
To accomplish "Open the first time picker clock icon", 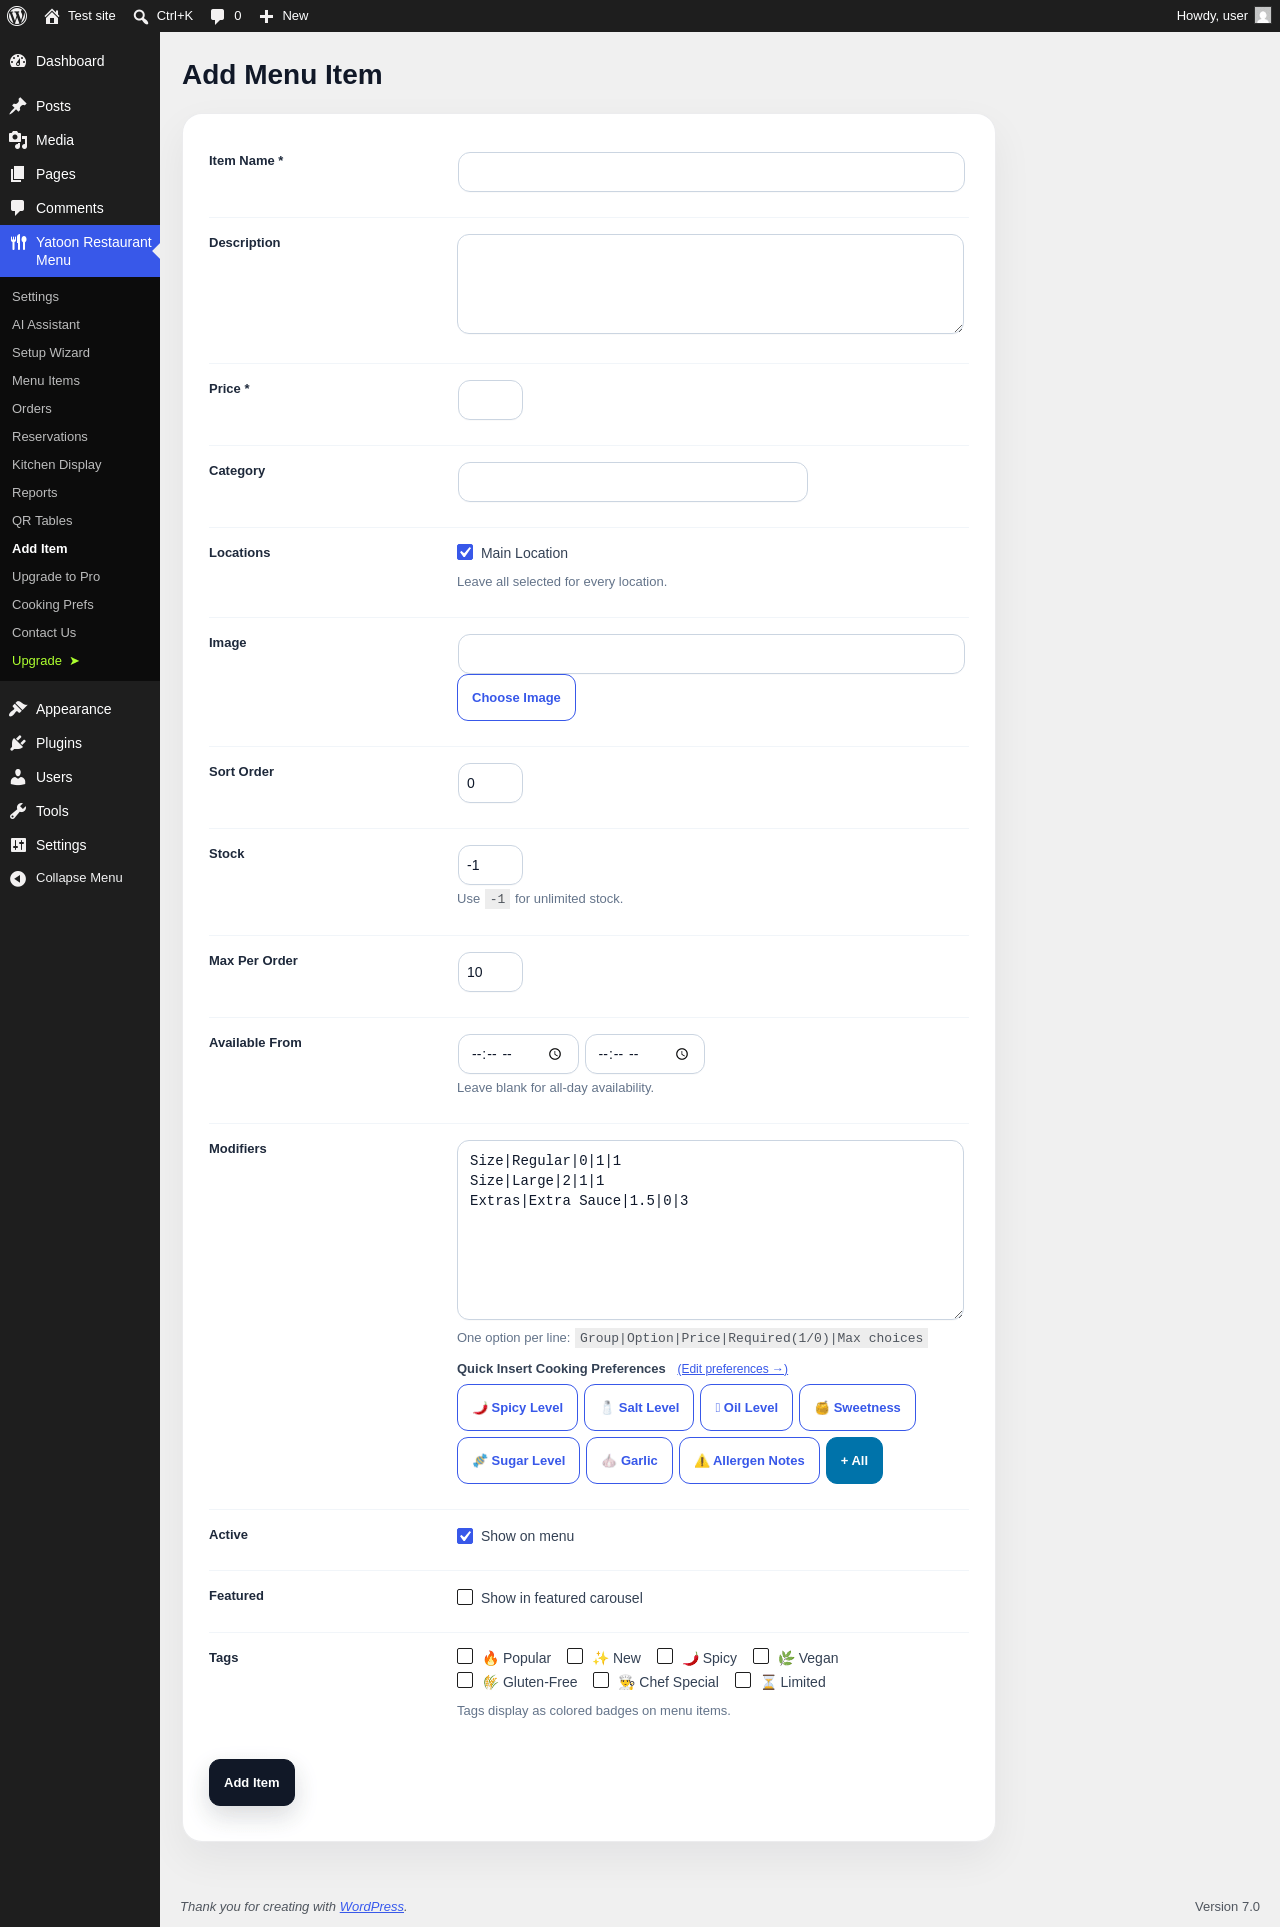I will tap(555, 1054).
